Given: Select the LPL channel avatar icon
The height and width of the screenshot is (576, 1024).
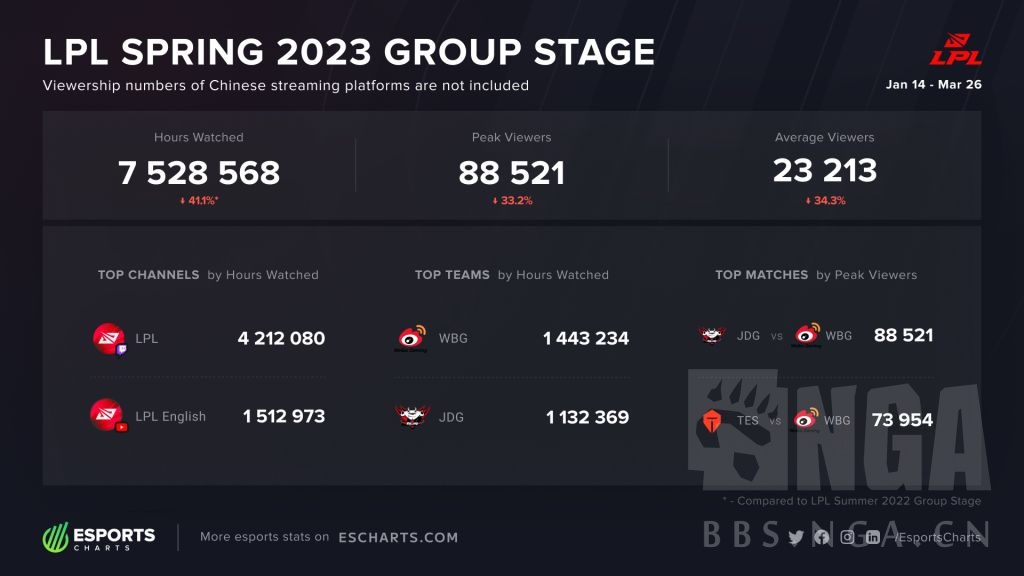Looking at the screenshot, I should pyautogui.click(x=107, y=338).
